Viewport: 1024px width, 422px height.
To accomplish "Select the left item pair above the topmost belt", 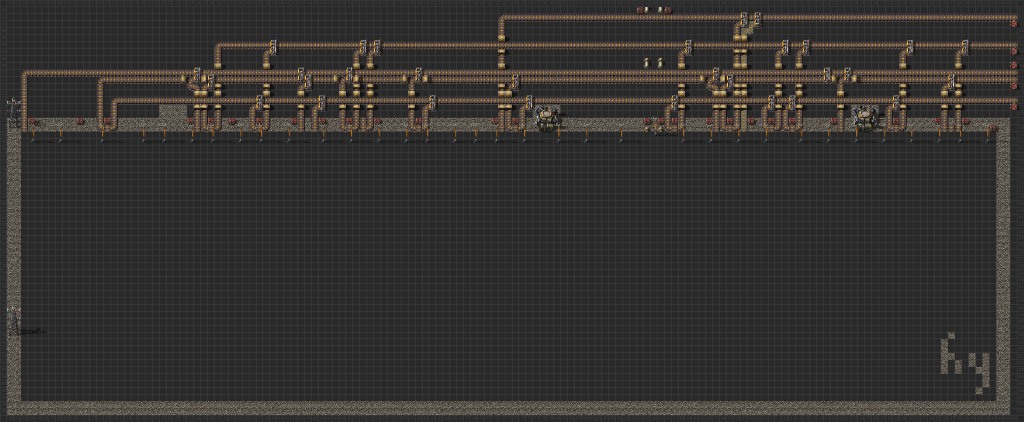I will click(x=644, y=10).
